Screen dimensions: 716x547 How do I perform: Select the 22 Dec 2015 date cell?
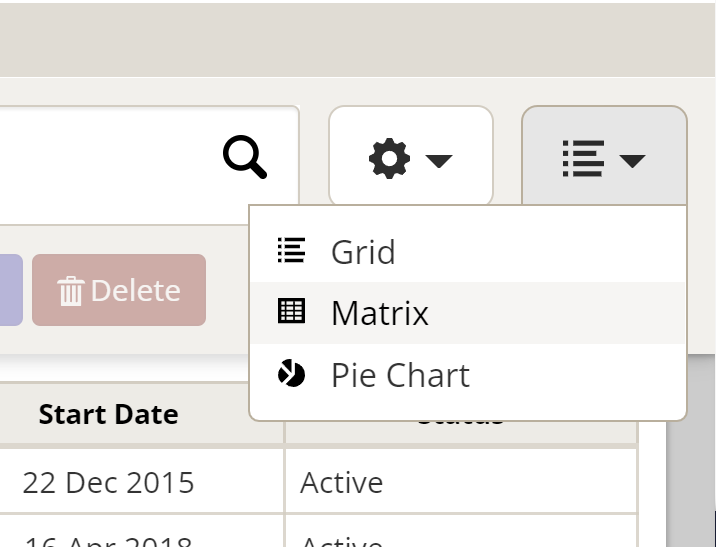108,483
